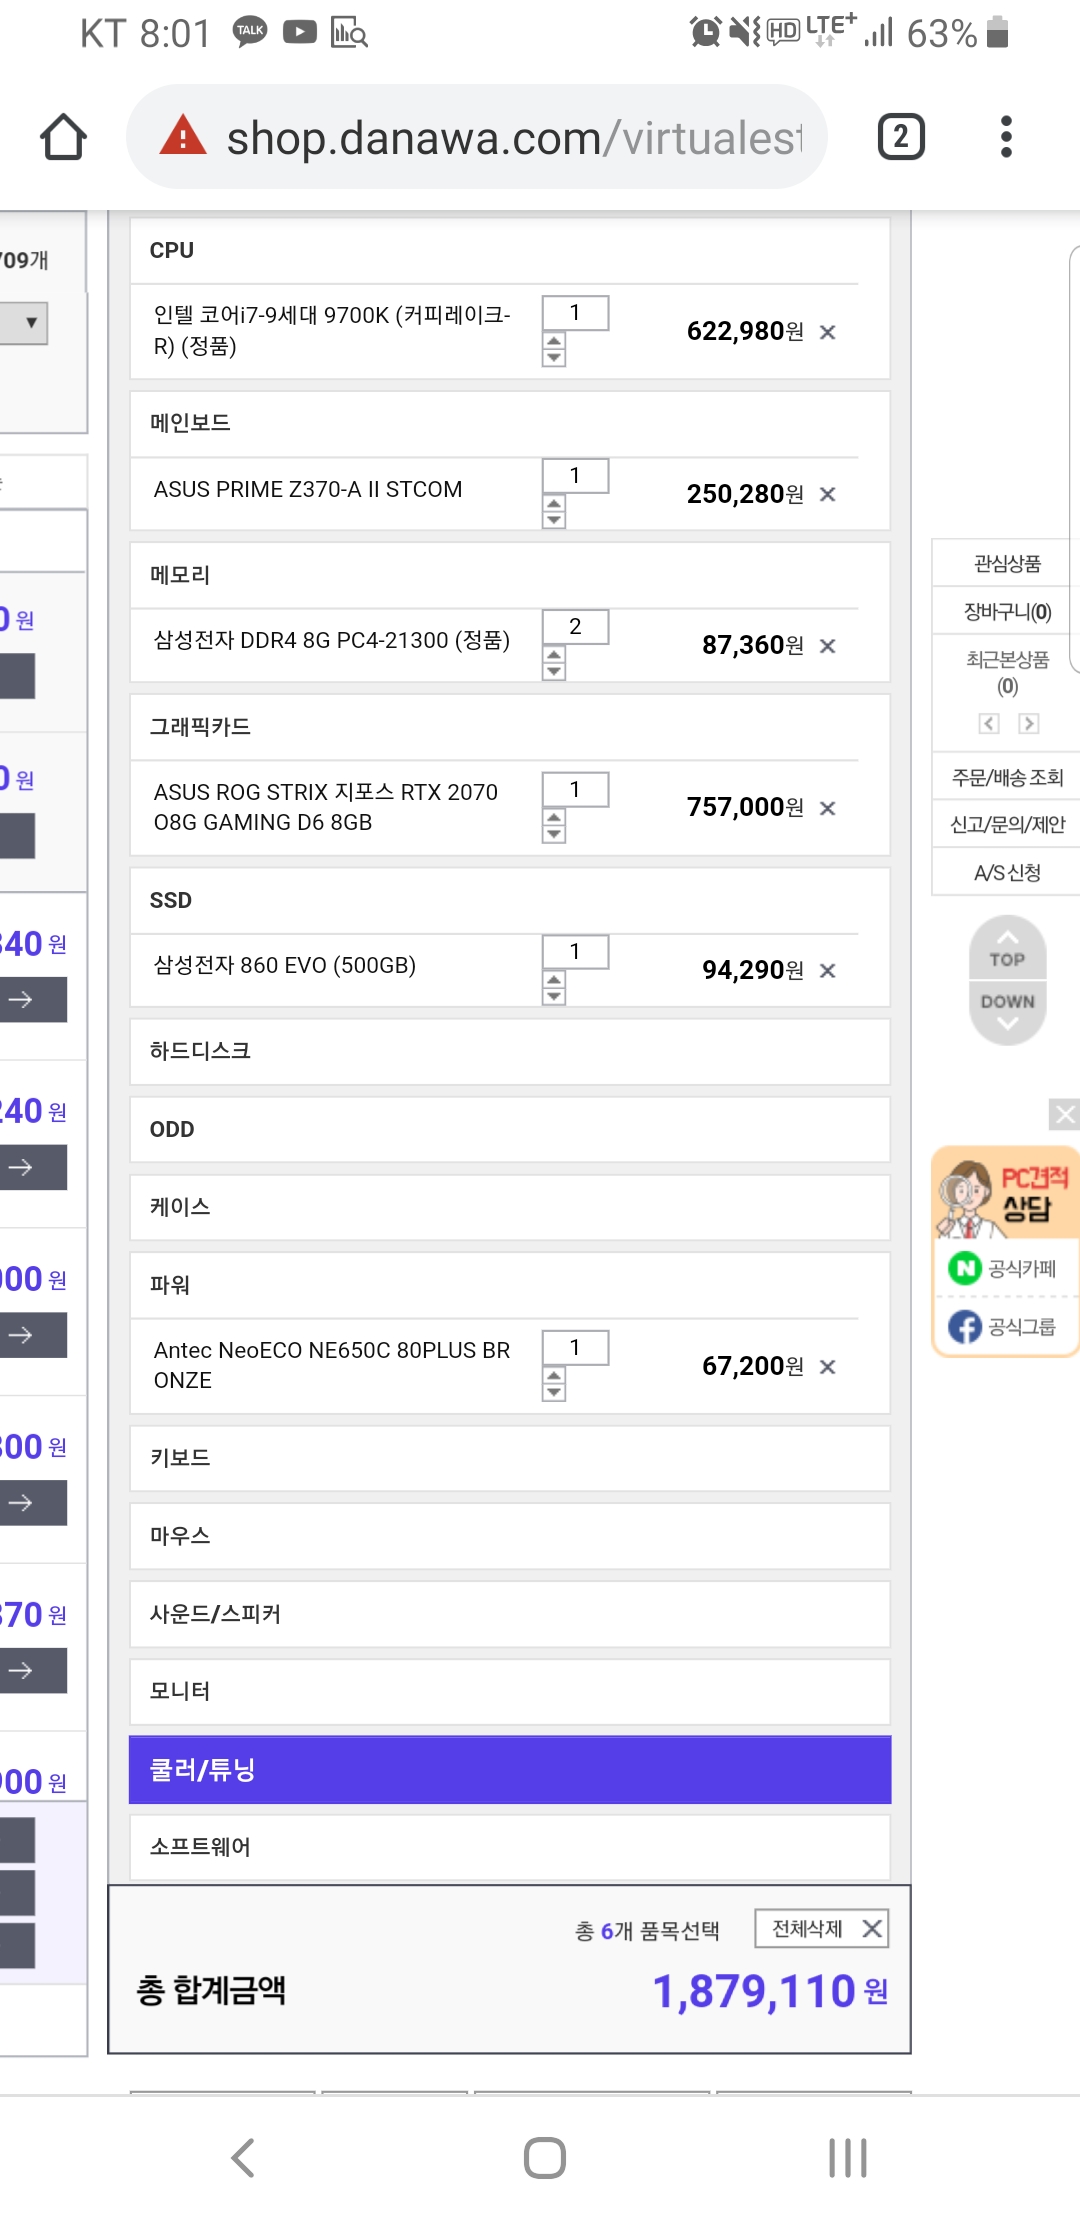Image resolution: width=1080 pixels, height=2220 pixels.
Task: Decrease the Antec power supply quantity
Action: click(x=554, y=1392)
